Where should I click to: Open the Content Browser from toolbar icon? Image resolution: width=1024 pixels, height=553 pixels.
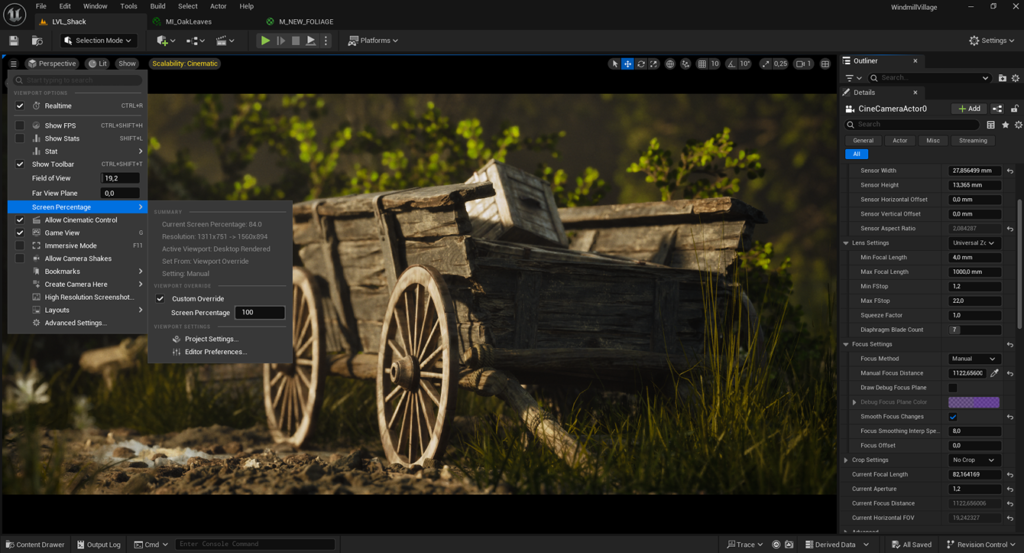click(37, 40)
